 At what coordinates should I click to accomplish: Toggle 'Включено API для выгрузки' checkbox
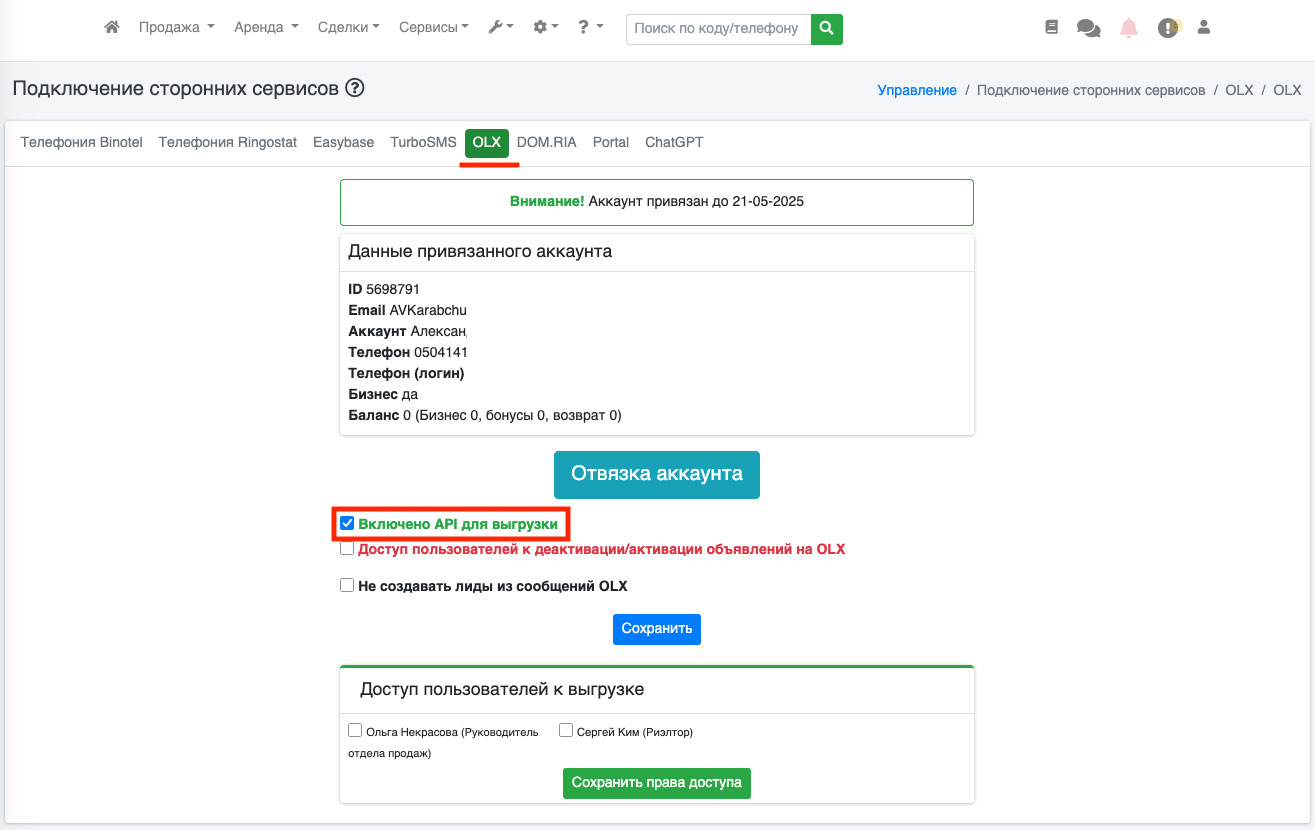347,523
